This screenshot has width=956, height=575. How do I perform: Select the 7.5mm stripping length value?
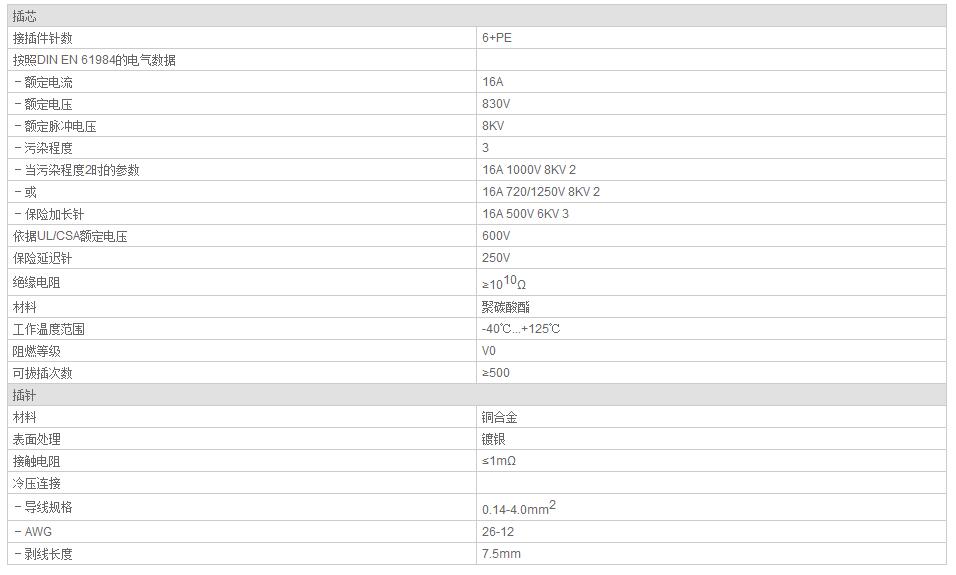tap(501, 554)
